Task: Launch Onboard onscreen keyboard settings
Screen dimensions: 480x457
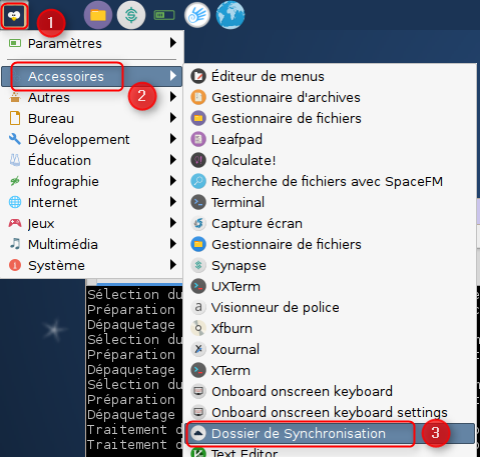Action: point(330,412)
